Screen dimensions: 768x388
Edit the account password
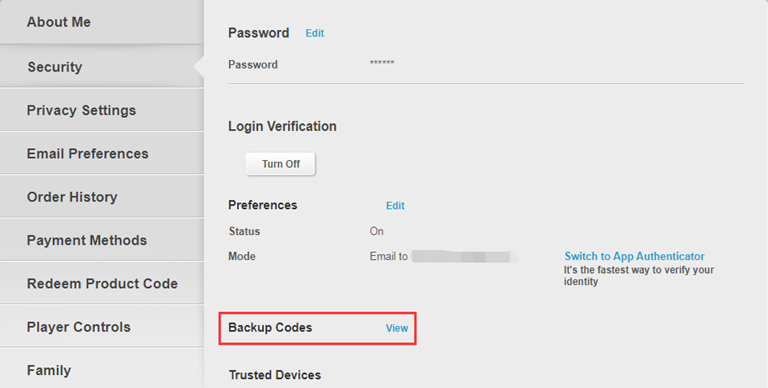coord(314,33)
